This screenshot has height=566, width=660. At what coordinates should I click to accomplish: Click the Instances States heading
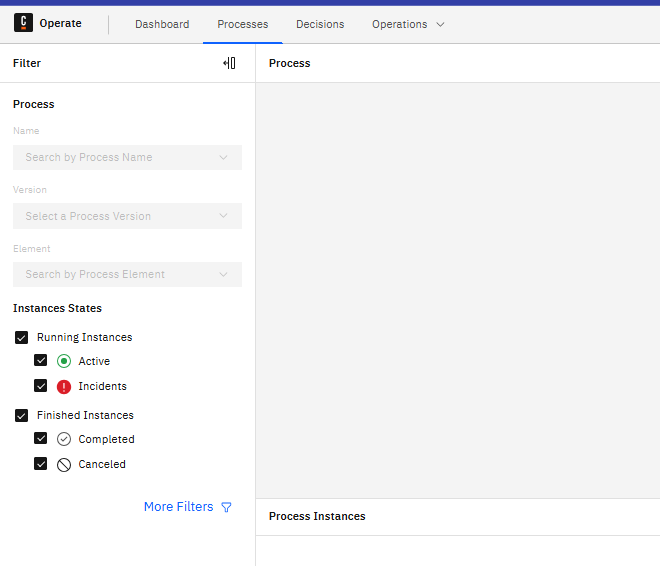pyautogui.click(x=57, y=308)
